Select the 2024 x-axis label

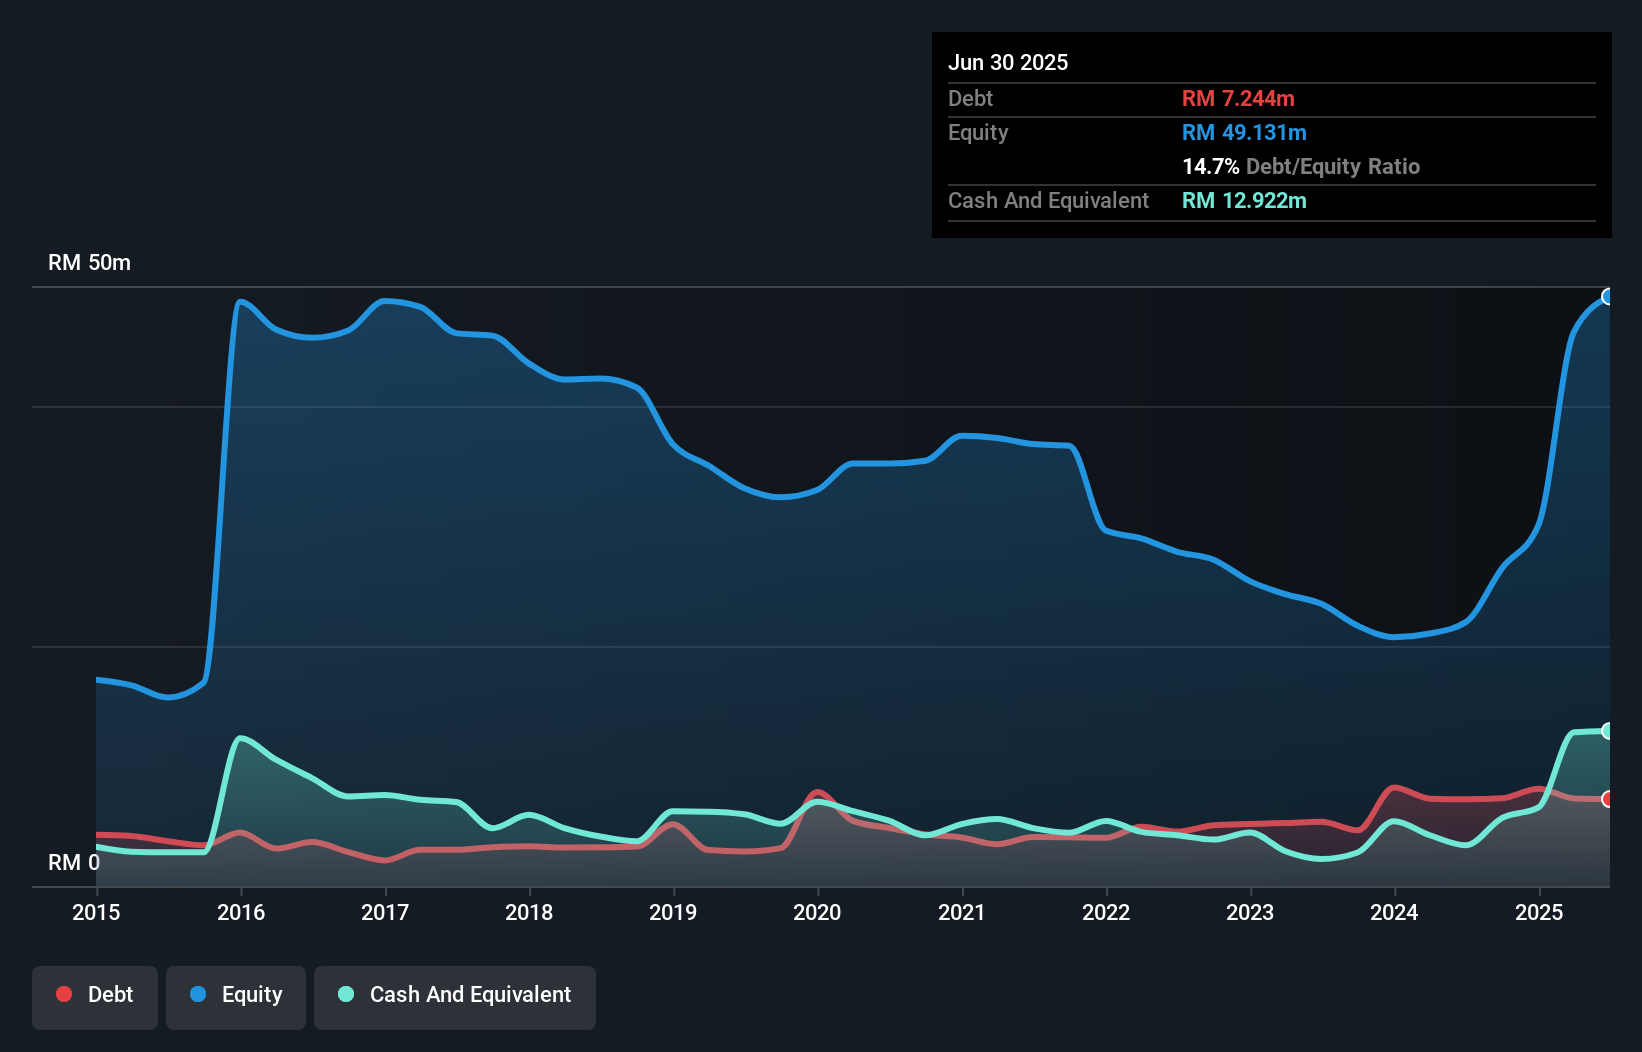(x=1394, y=912)
